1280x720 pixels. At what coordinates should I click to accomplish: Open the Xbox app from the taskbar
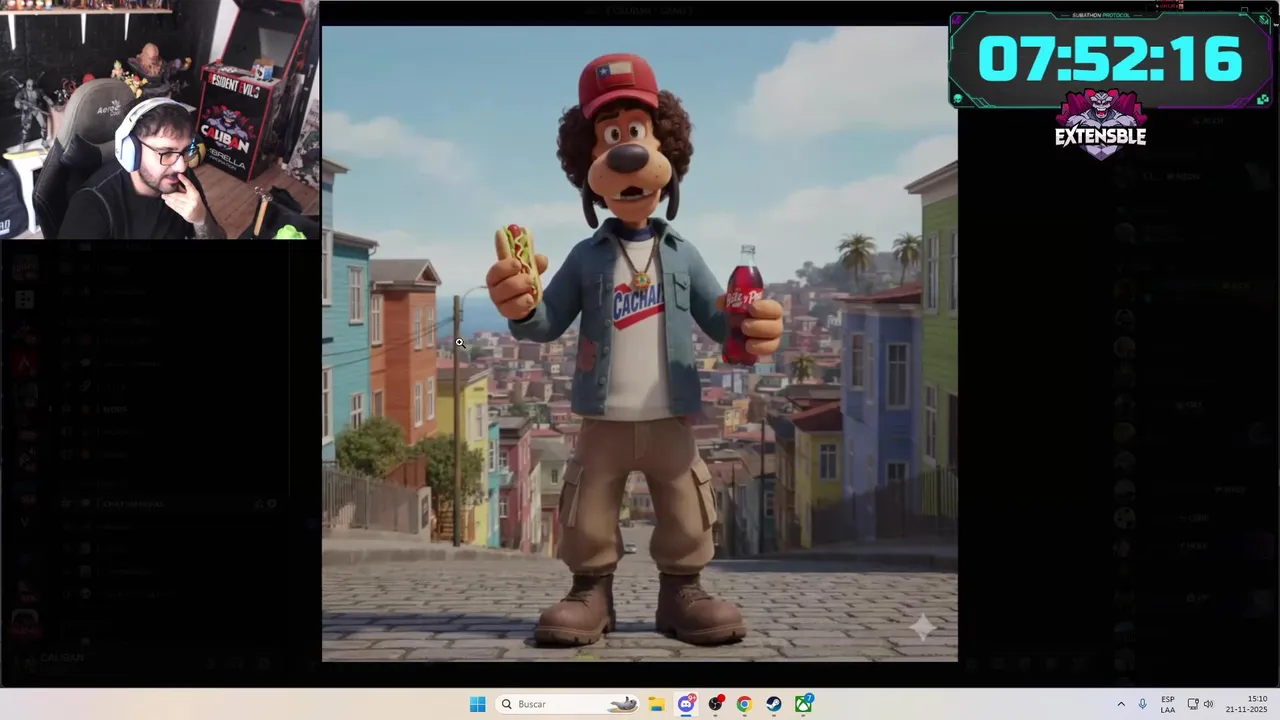point(803,704)
